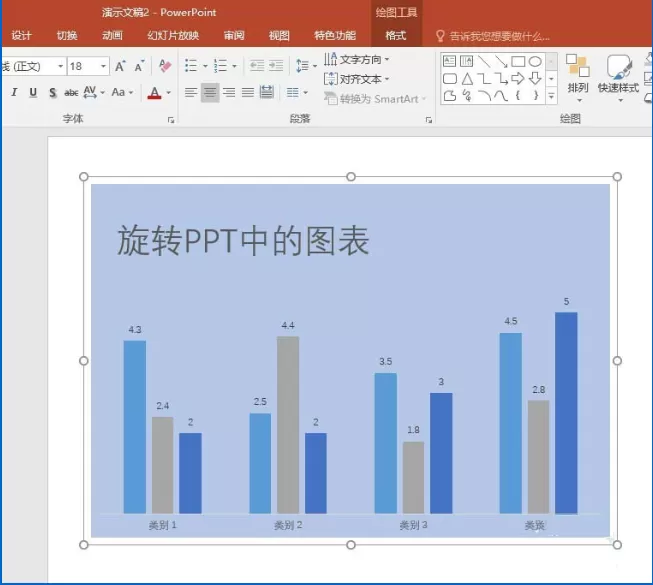This screenshot has width=653, height=585.
Task: Toggle strikethrough formatting
Action: click(71, 92)
